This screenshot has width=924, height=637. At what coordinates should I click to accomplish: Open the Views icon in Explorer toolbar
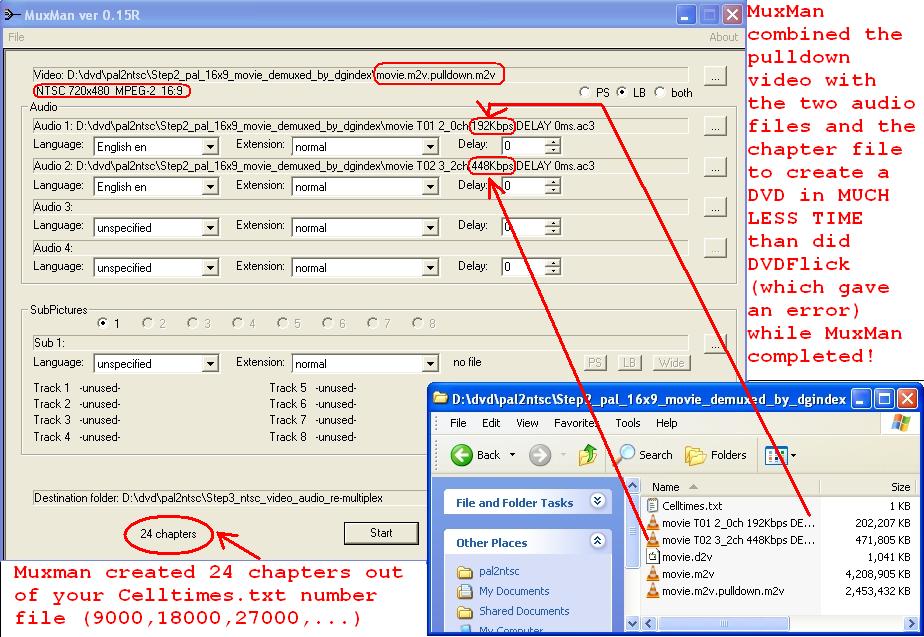click(x=776, y=455)
